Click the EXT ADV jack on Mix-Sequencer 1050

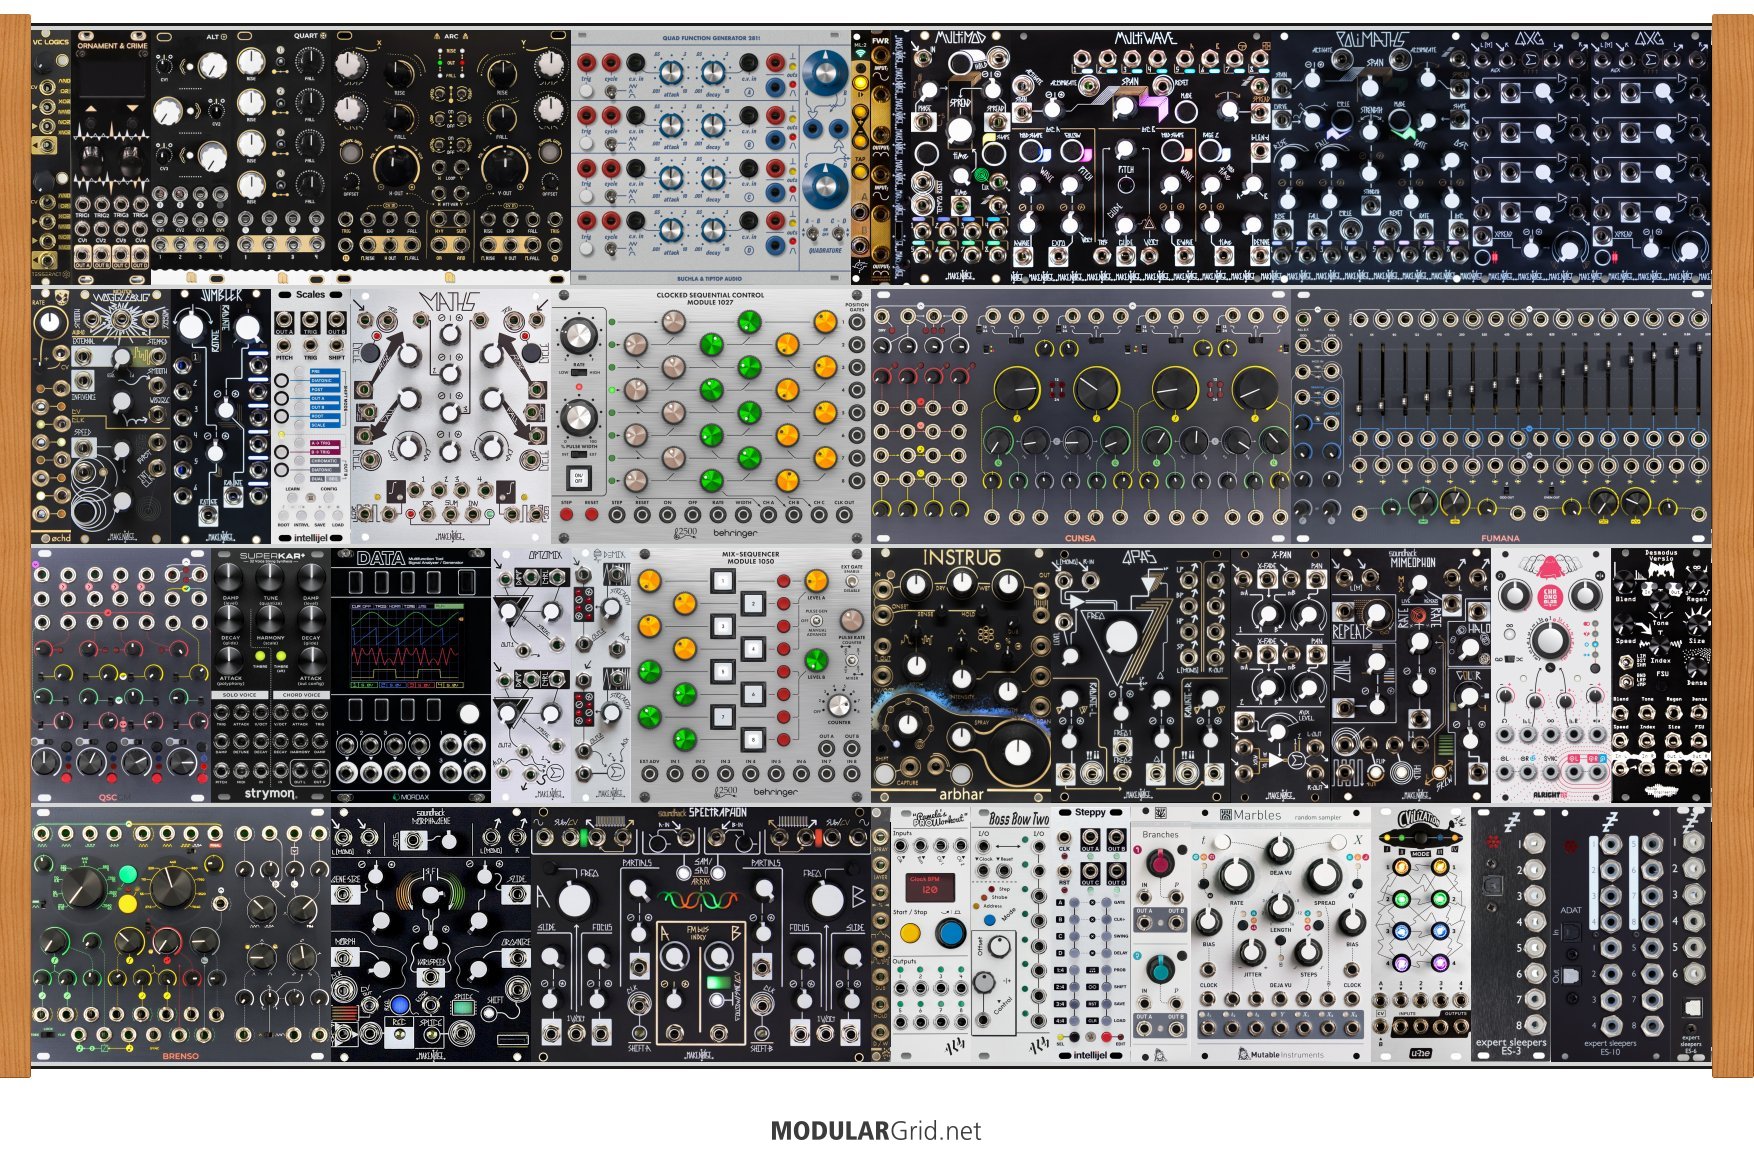pyautogui.click(x=650, y=773)
